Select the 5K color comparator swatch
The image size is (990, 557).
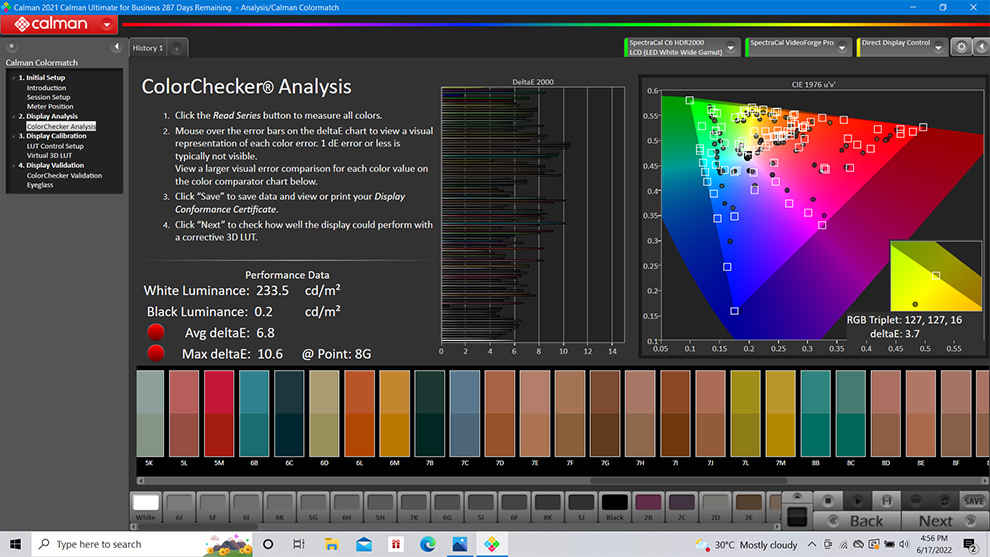pyautogui.click(x=150, y=413)
